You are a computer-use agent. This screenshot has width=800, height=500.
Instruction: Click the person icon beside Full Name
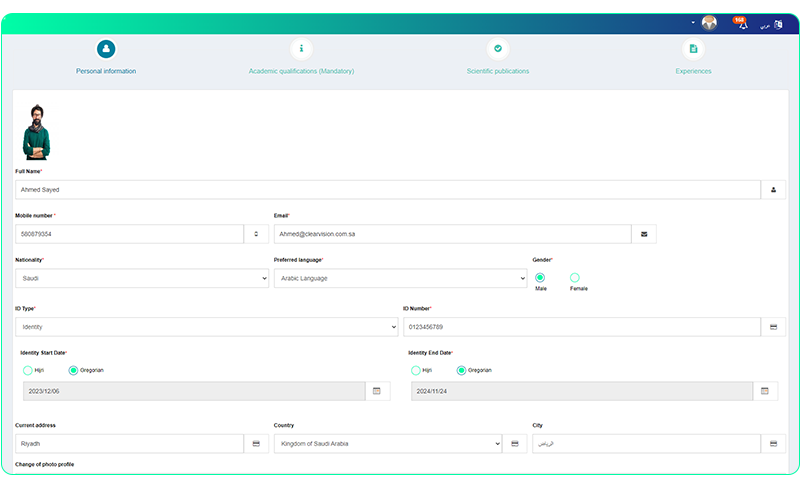coord(774,189)
